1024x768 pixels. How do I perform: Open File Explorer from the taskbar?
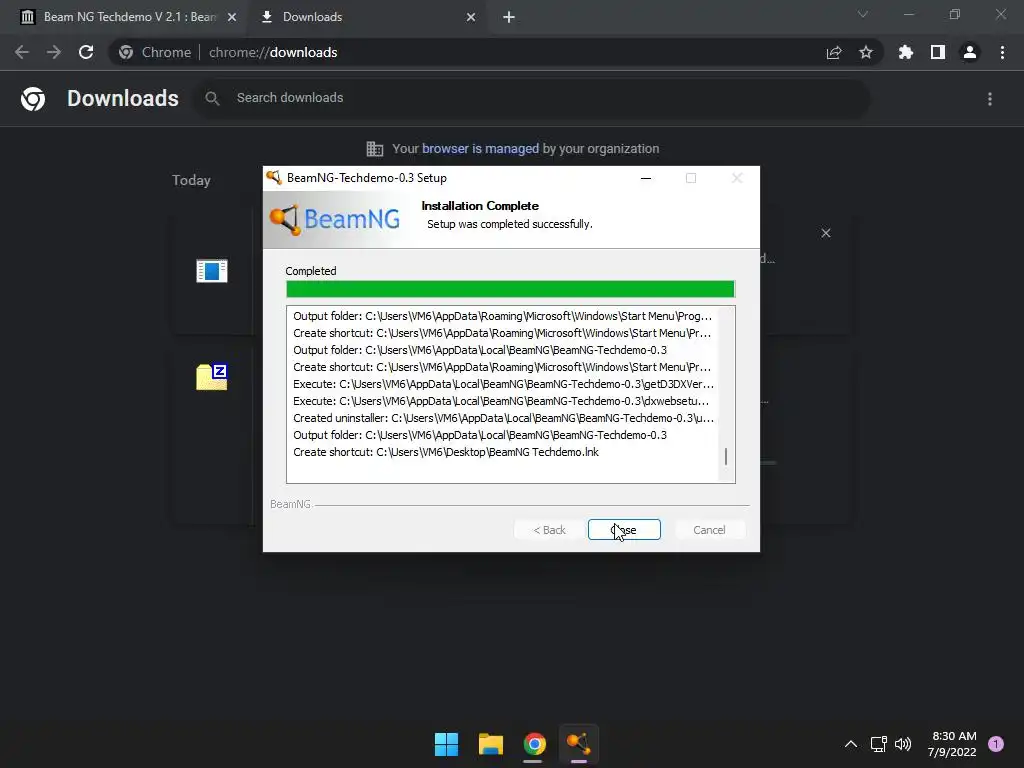pos(490,744)
